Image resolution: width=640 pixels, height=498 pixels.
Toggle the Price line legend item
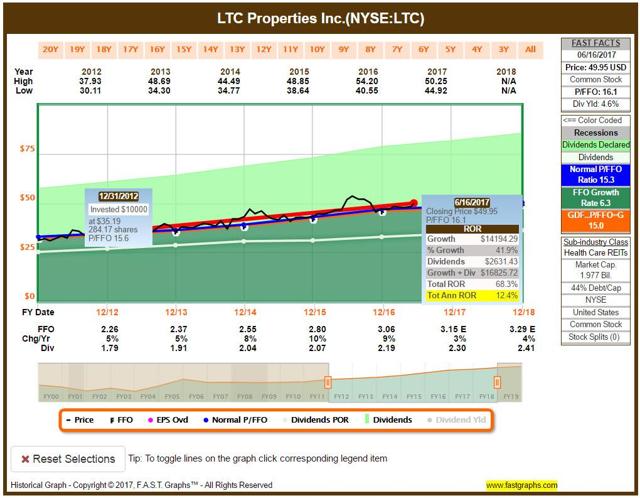[x=80, y=420]
